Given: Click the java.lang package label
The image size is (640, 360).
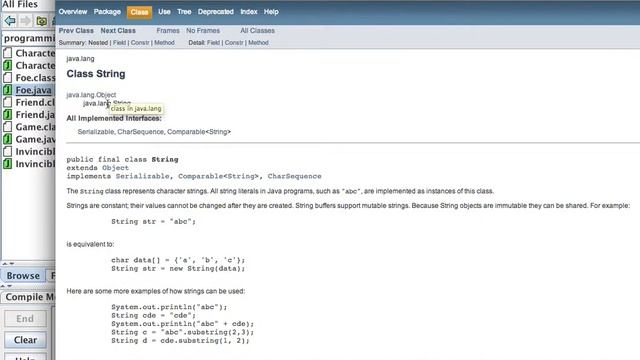Looking at the screenshot, I should click(80, 59).
